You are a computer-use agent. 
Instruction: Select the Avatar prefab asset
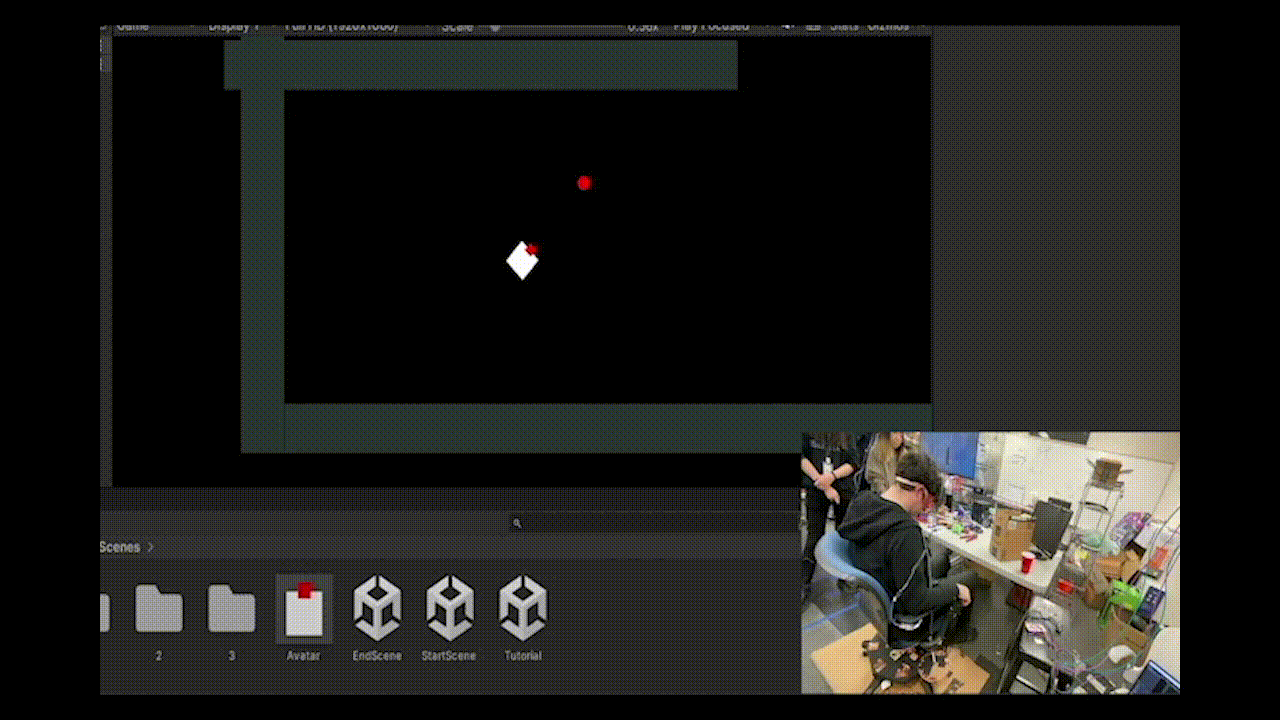(x=304, y=609)
